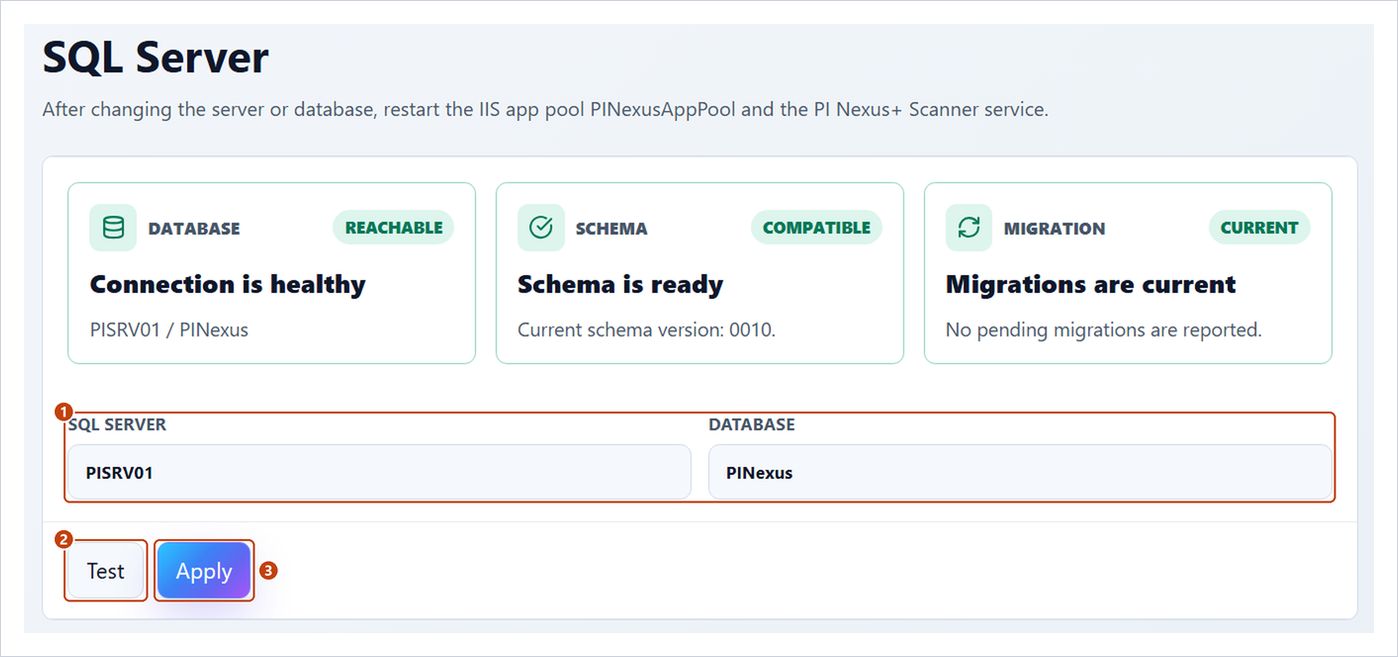Click the migration refresh arrows icon
1398x657 pixels.
[x=969, y=228]
